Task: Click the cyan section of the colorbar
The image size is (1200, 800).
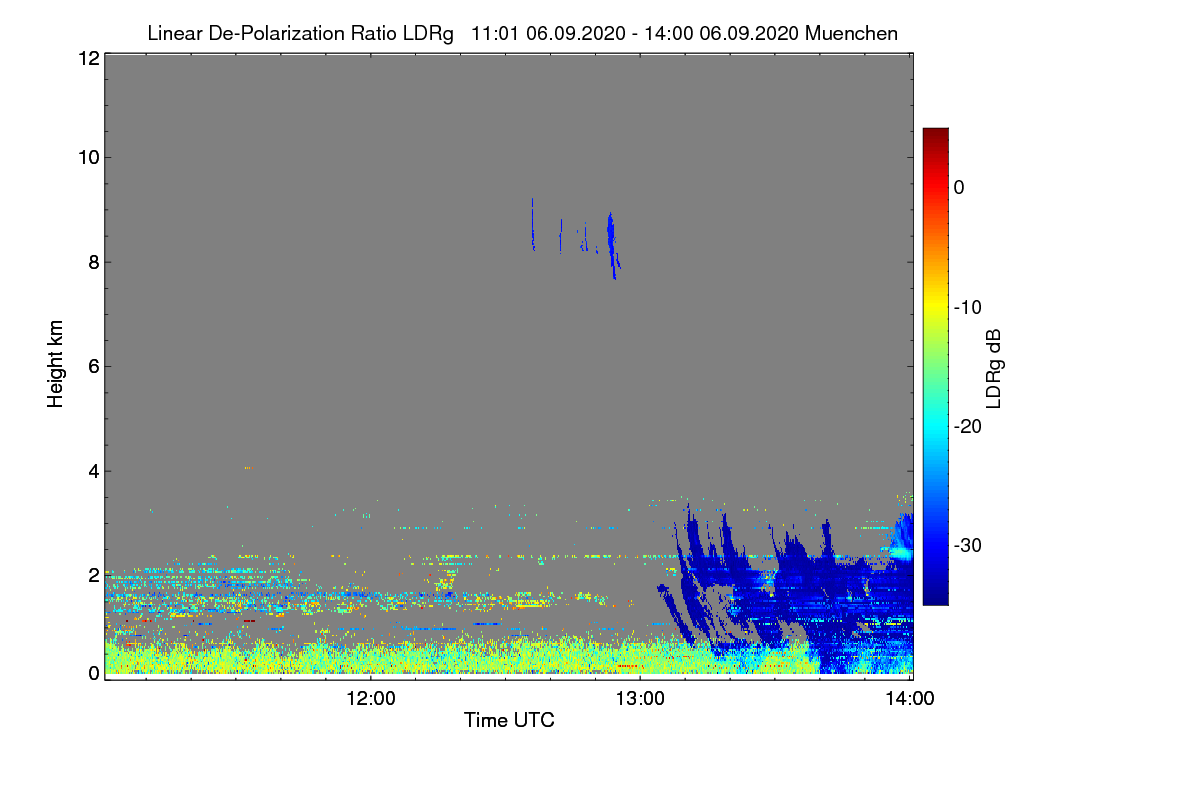Action: pos(935,425)
